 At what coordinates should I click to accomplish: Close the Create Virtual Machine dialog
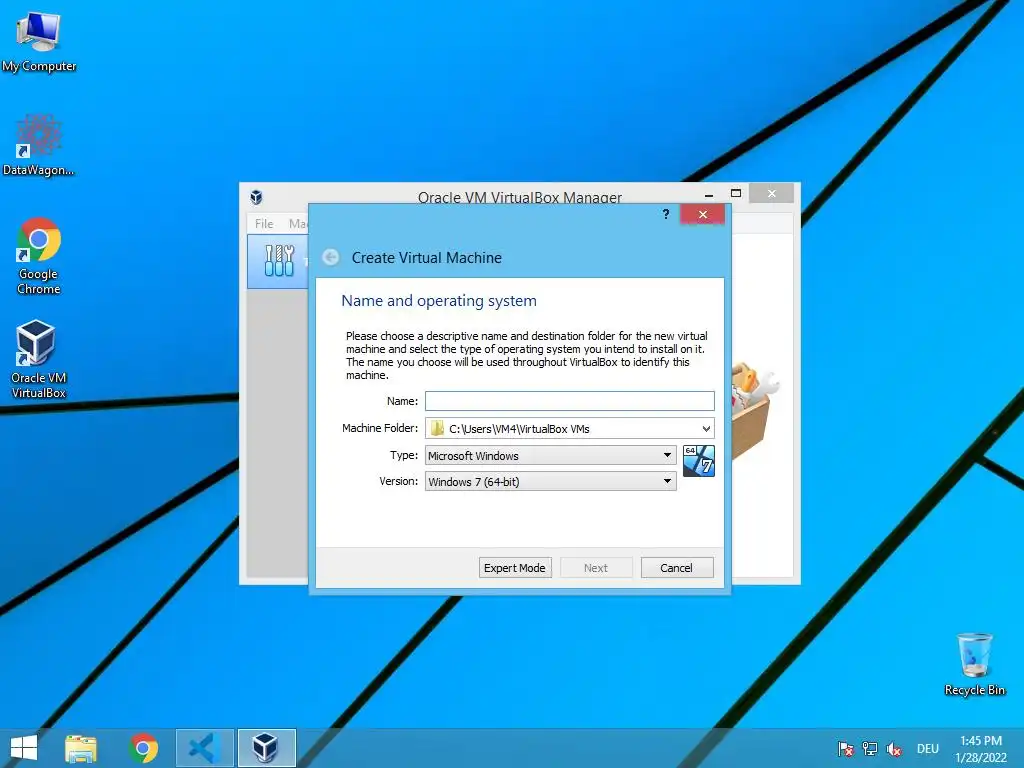(x=703, y=214)
